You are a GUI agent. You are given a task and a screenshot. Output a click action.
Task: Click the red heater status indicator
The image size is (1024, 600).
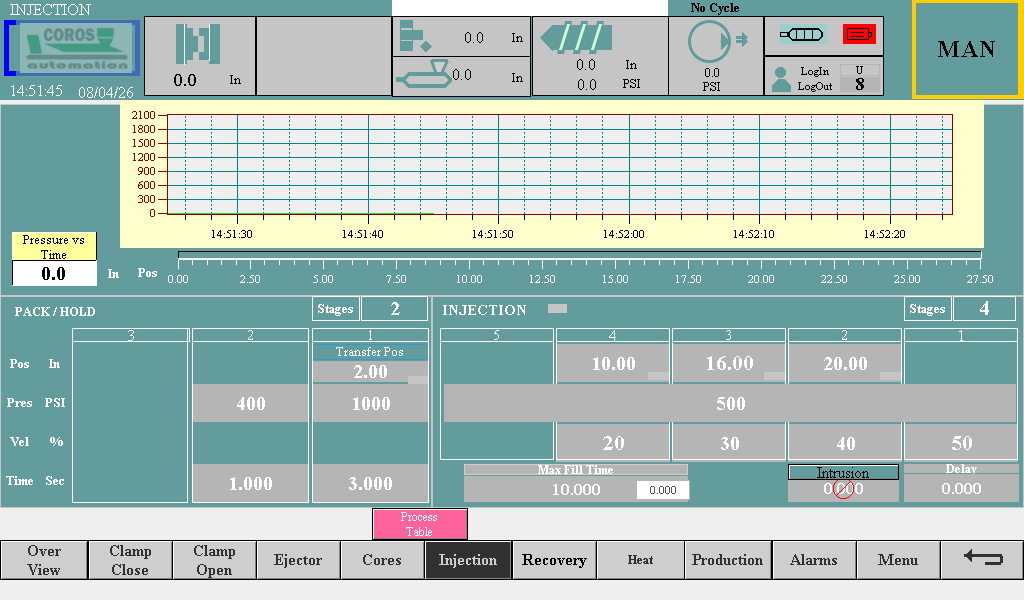(858, 34)
